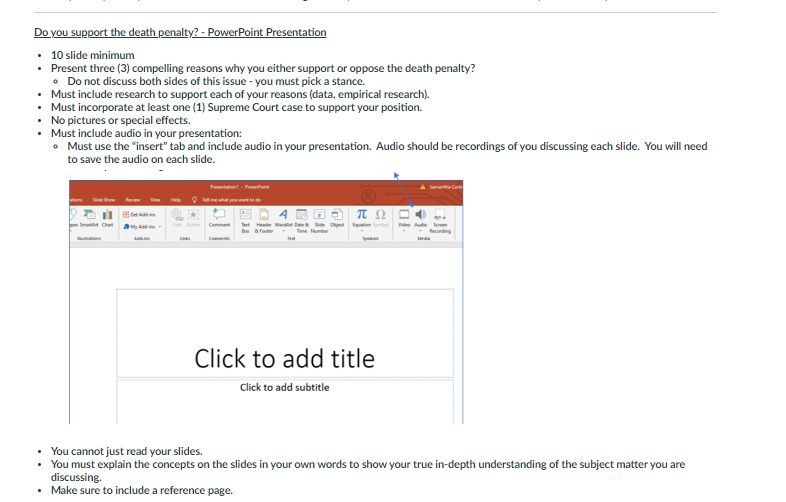
Task: Open the Help tab
Action: click(175, 200)
